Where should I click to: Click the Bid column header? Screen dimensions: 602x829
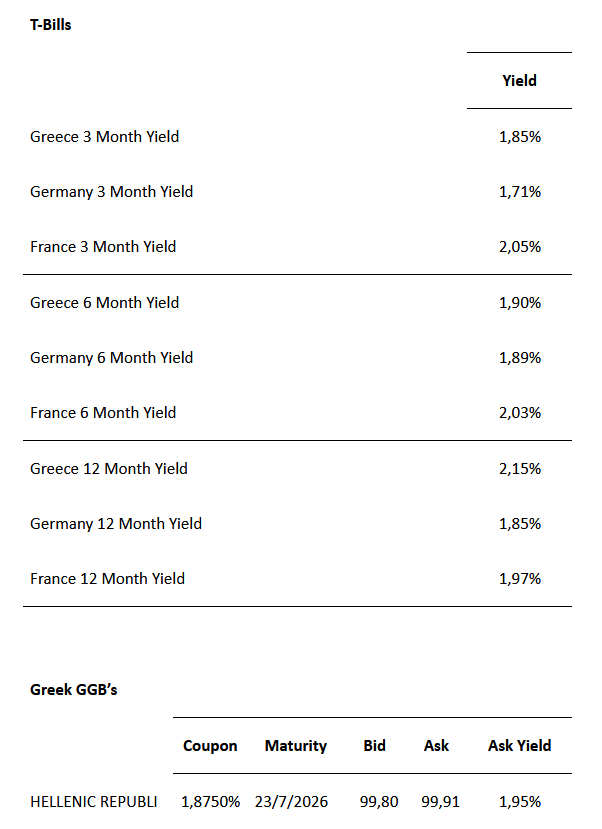coord(375,746)
